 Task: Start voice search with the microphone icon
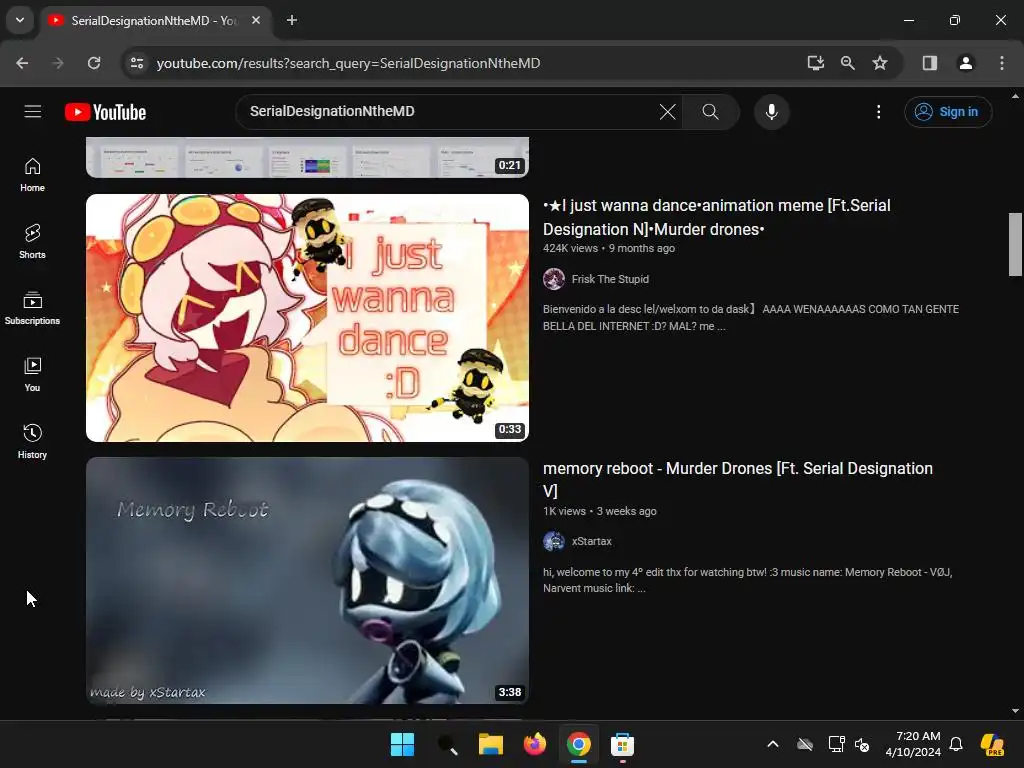tap(771, 112)
